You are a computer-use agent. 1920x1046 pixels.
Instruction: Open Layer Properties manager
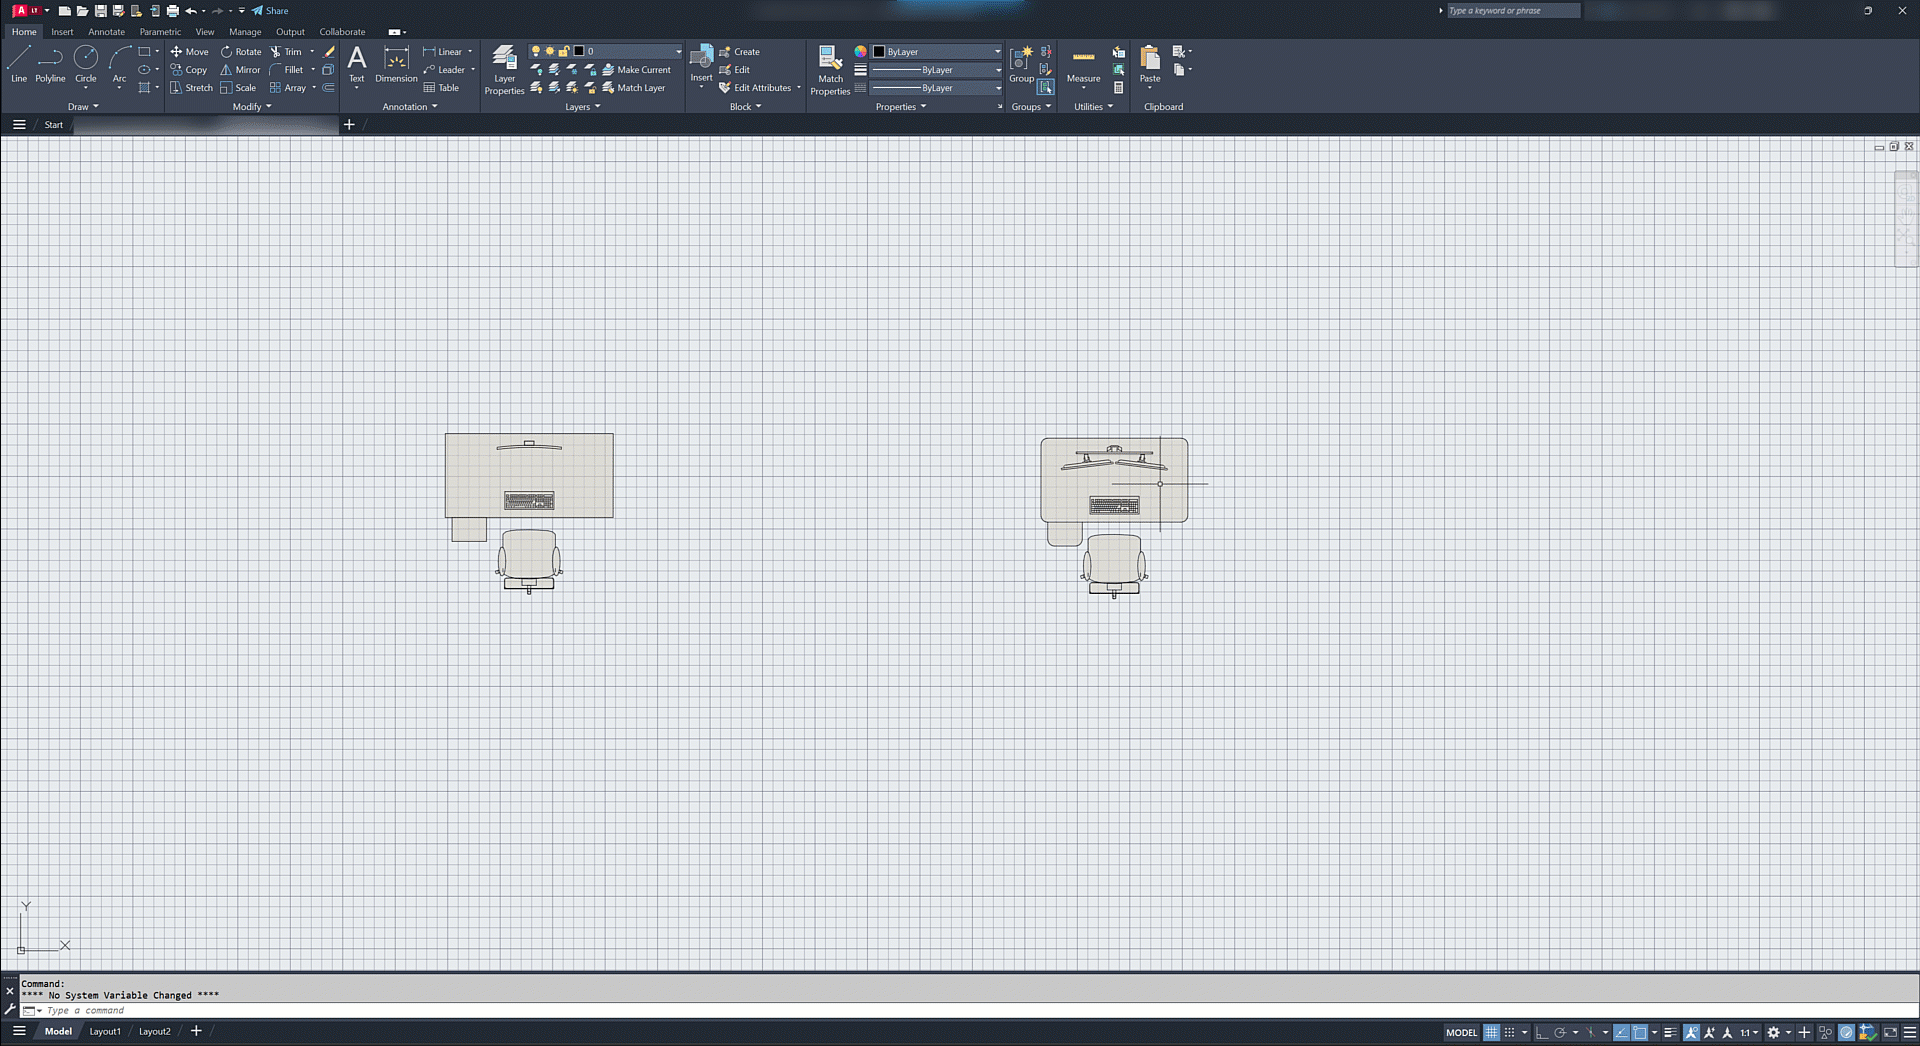tap(504, 68)
